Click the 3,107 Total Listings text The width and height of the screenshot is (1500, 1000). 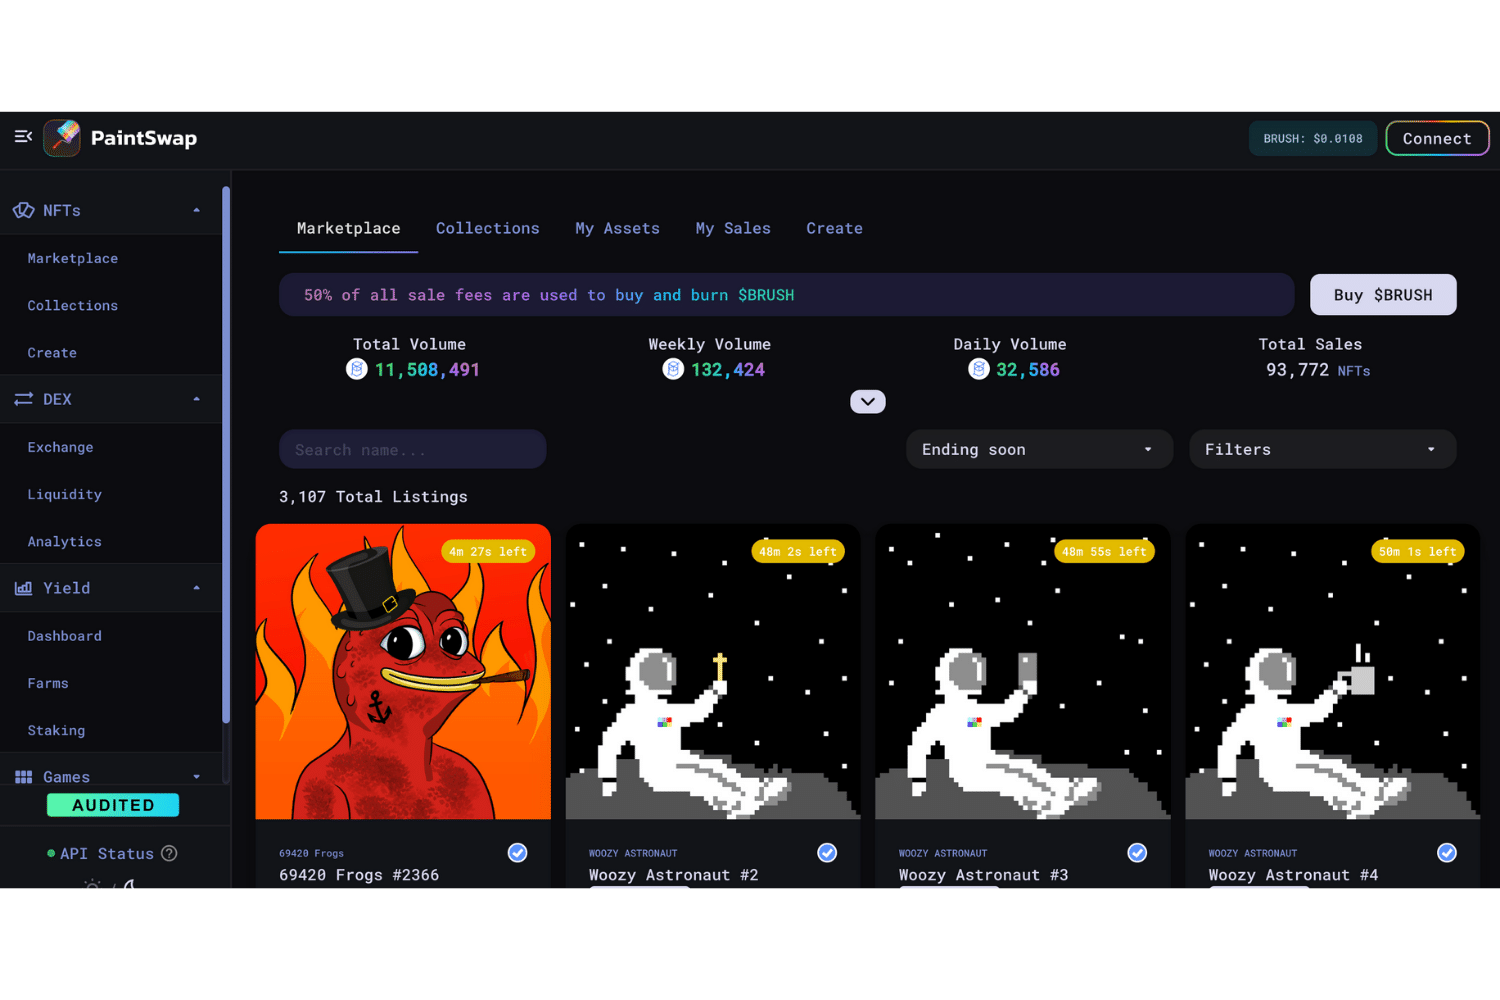coord(373,496)
